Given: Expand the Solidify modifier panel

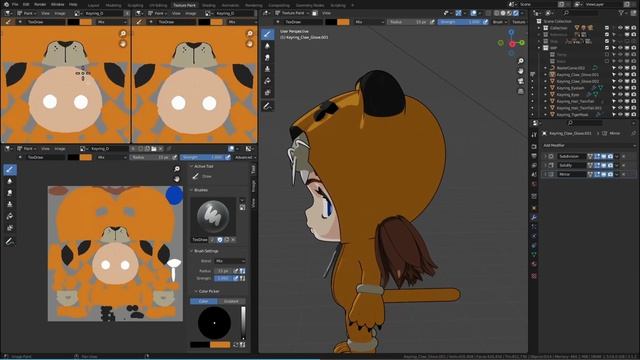Looking at the screenshot, I should click(x=544, y=165).
